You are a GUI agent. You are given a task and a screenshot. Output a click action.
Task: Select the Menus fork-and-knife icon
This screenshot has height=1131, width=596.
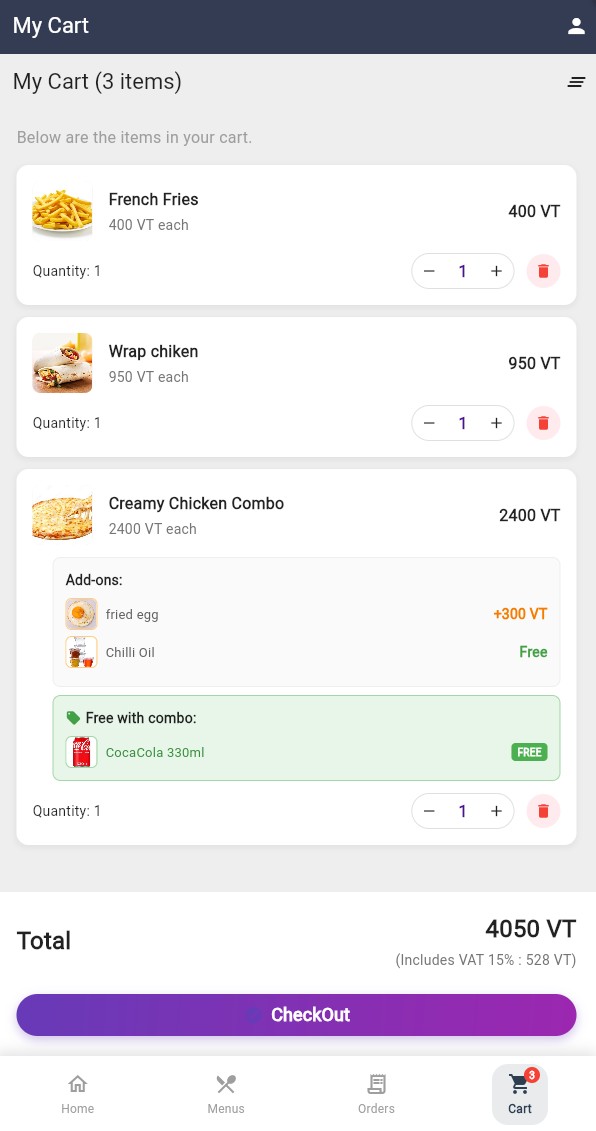point(226,1084)
